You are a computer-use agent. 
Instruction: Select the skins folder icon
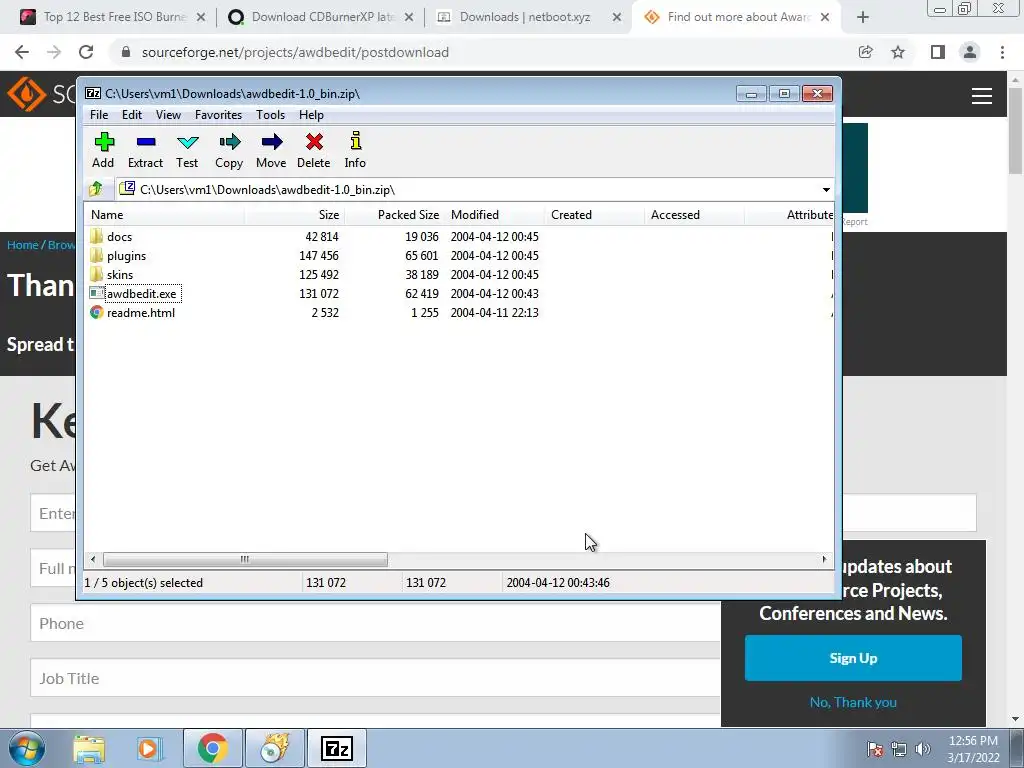click(97, 274)
